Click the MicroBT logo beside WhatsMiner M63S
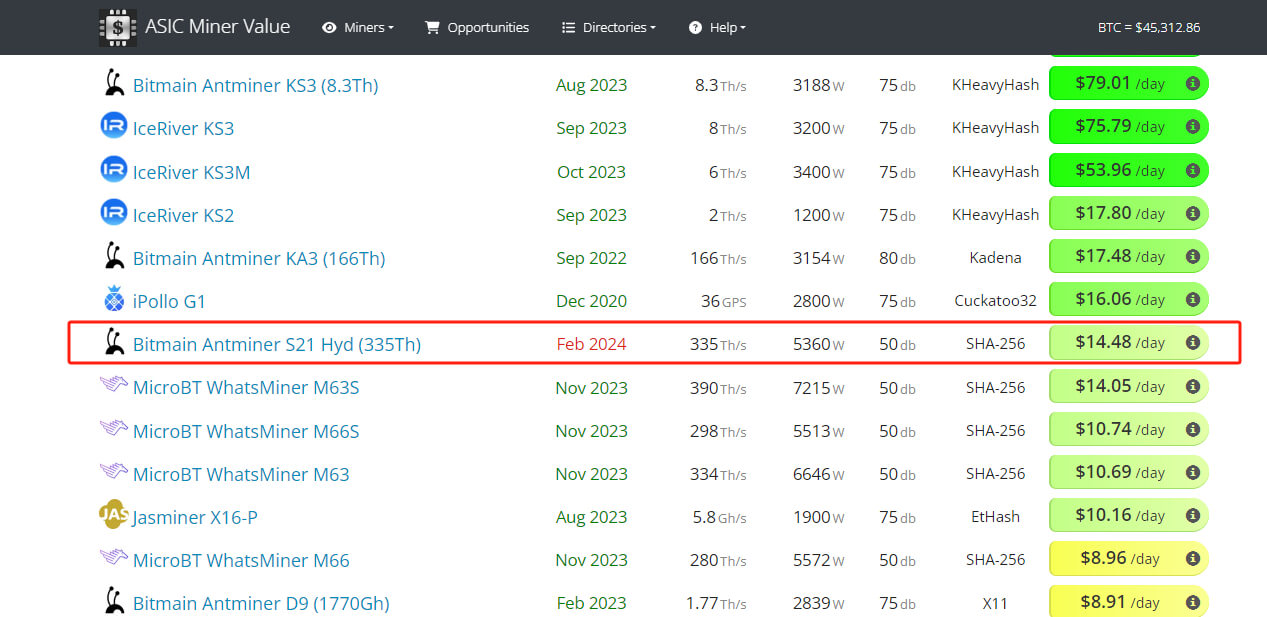This screenshot has width=1267, height=617. click(114, 386)
